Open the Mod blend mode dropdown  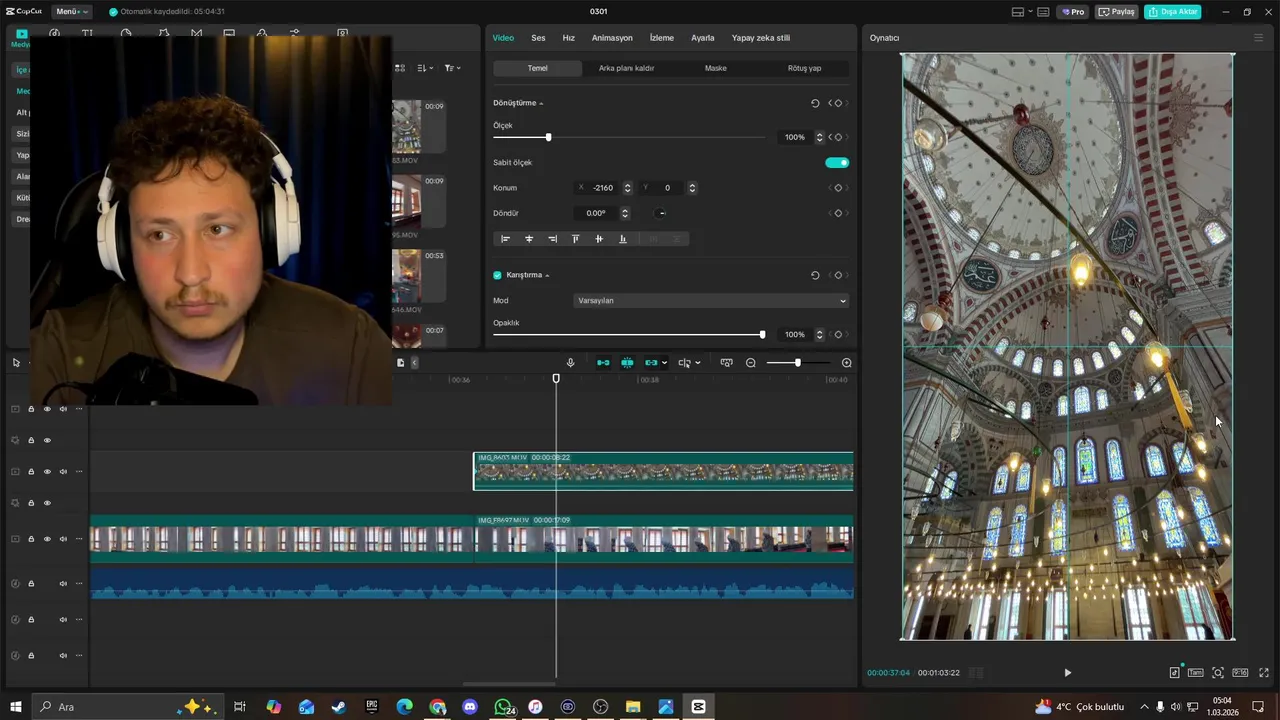711,300
